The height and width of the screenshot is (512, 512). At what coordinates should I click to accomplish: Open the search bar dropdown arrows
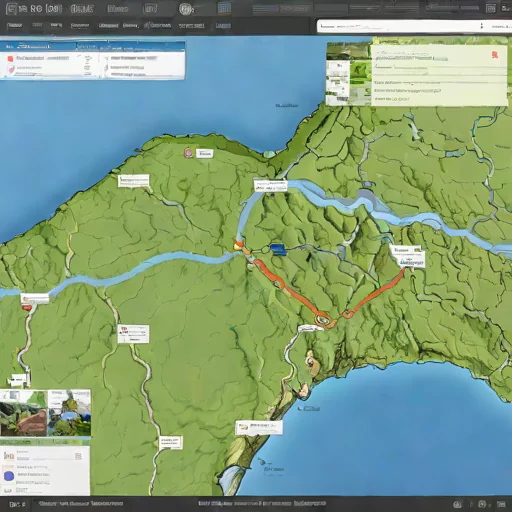click(481, 26)
